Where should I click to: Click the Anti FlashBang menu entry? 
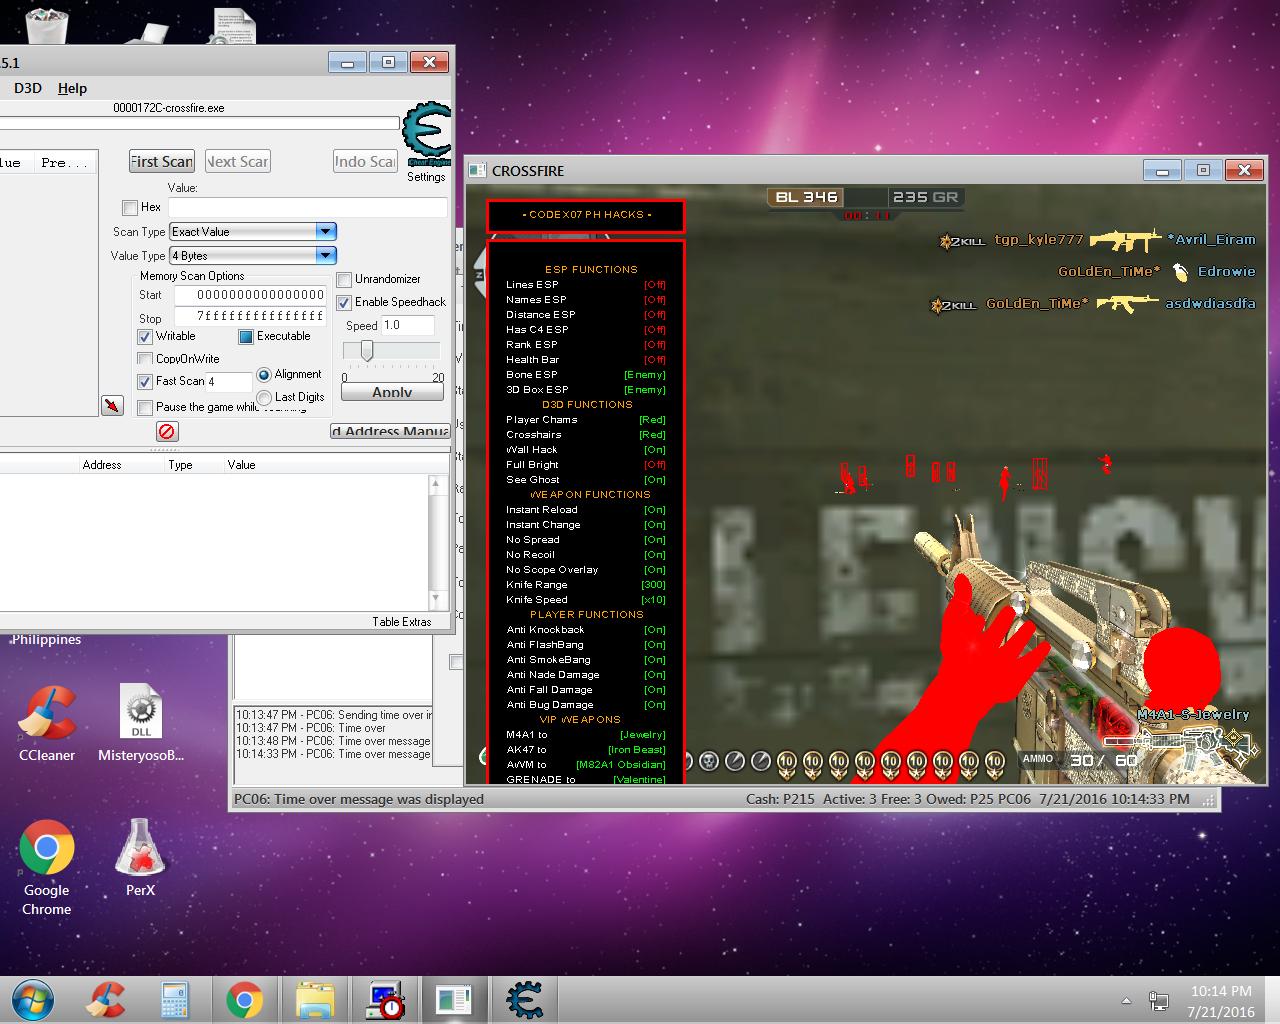coord(586,645)
